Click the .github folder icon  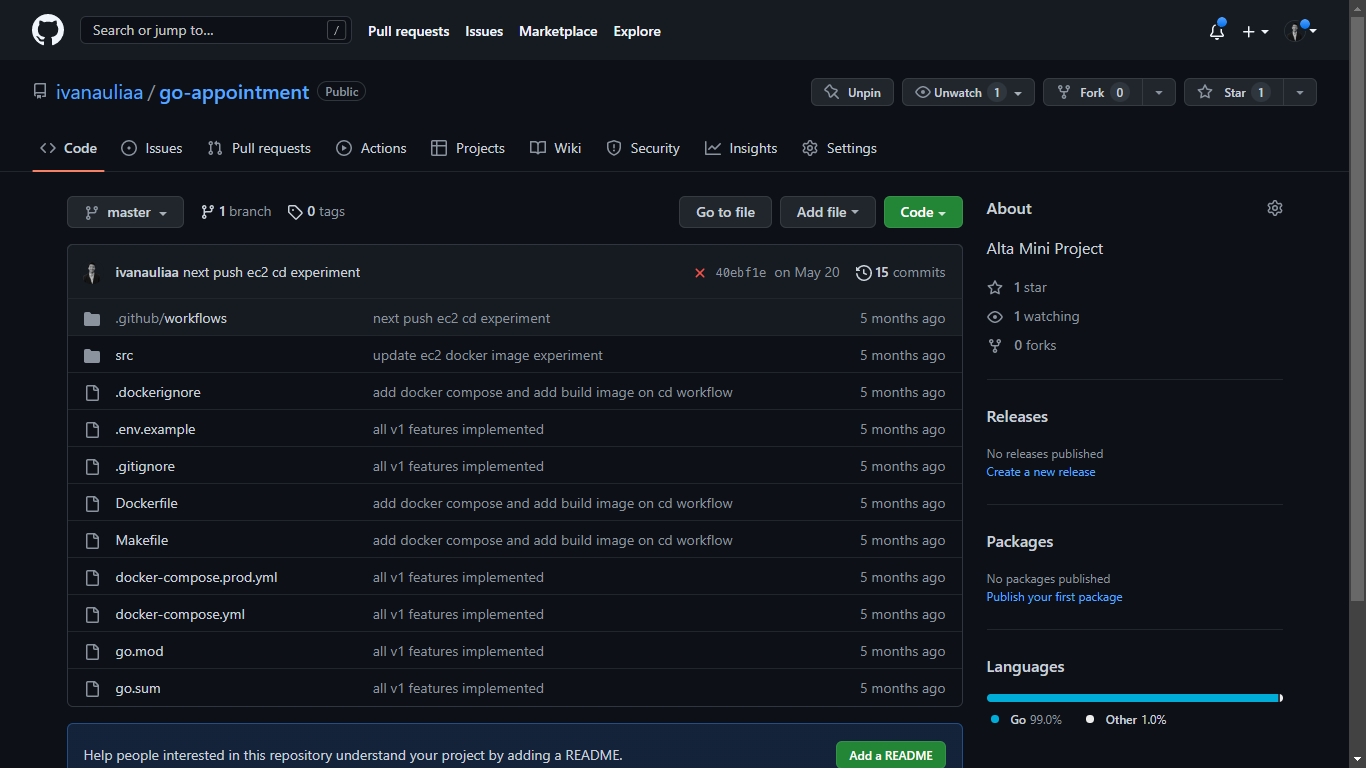click(92, 318)
